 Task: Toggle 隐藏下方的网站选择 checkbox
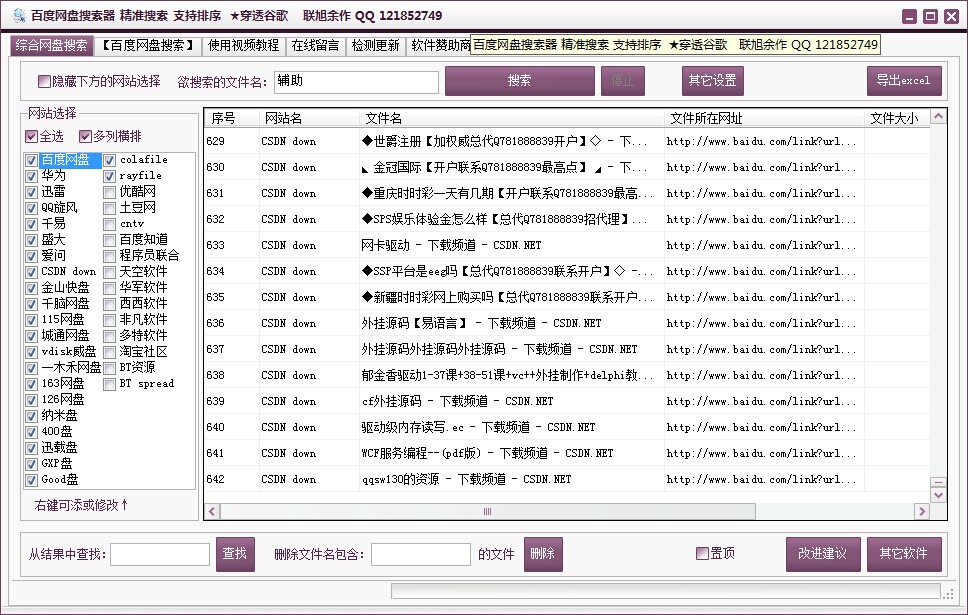44,81
